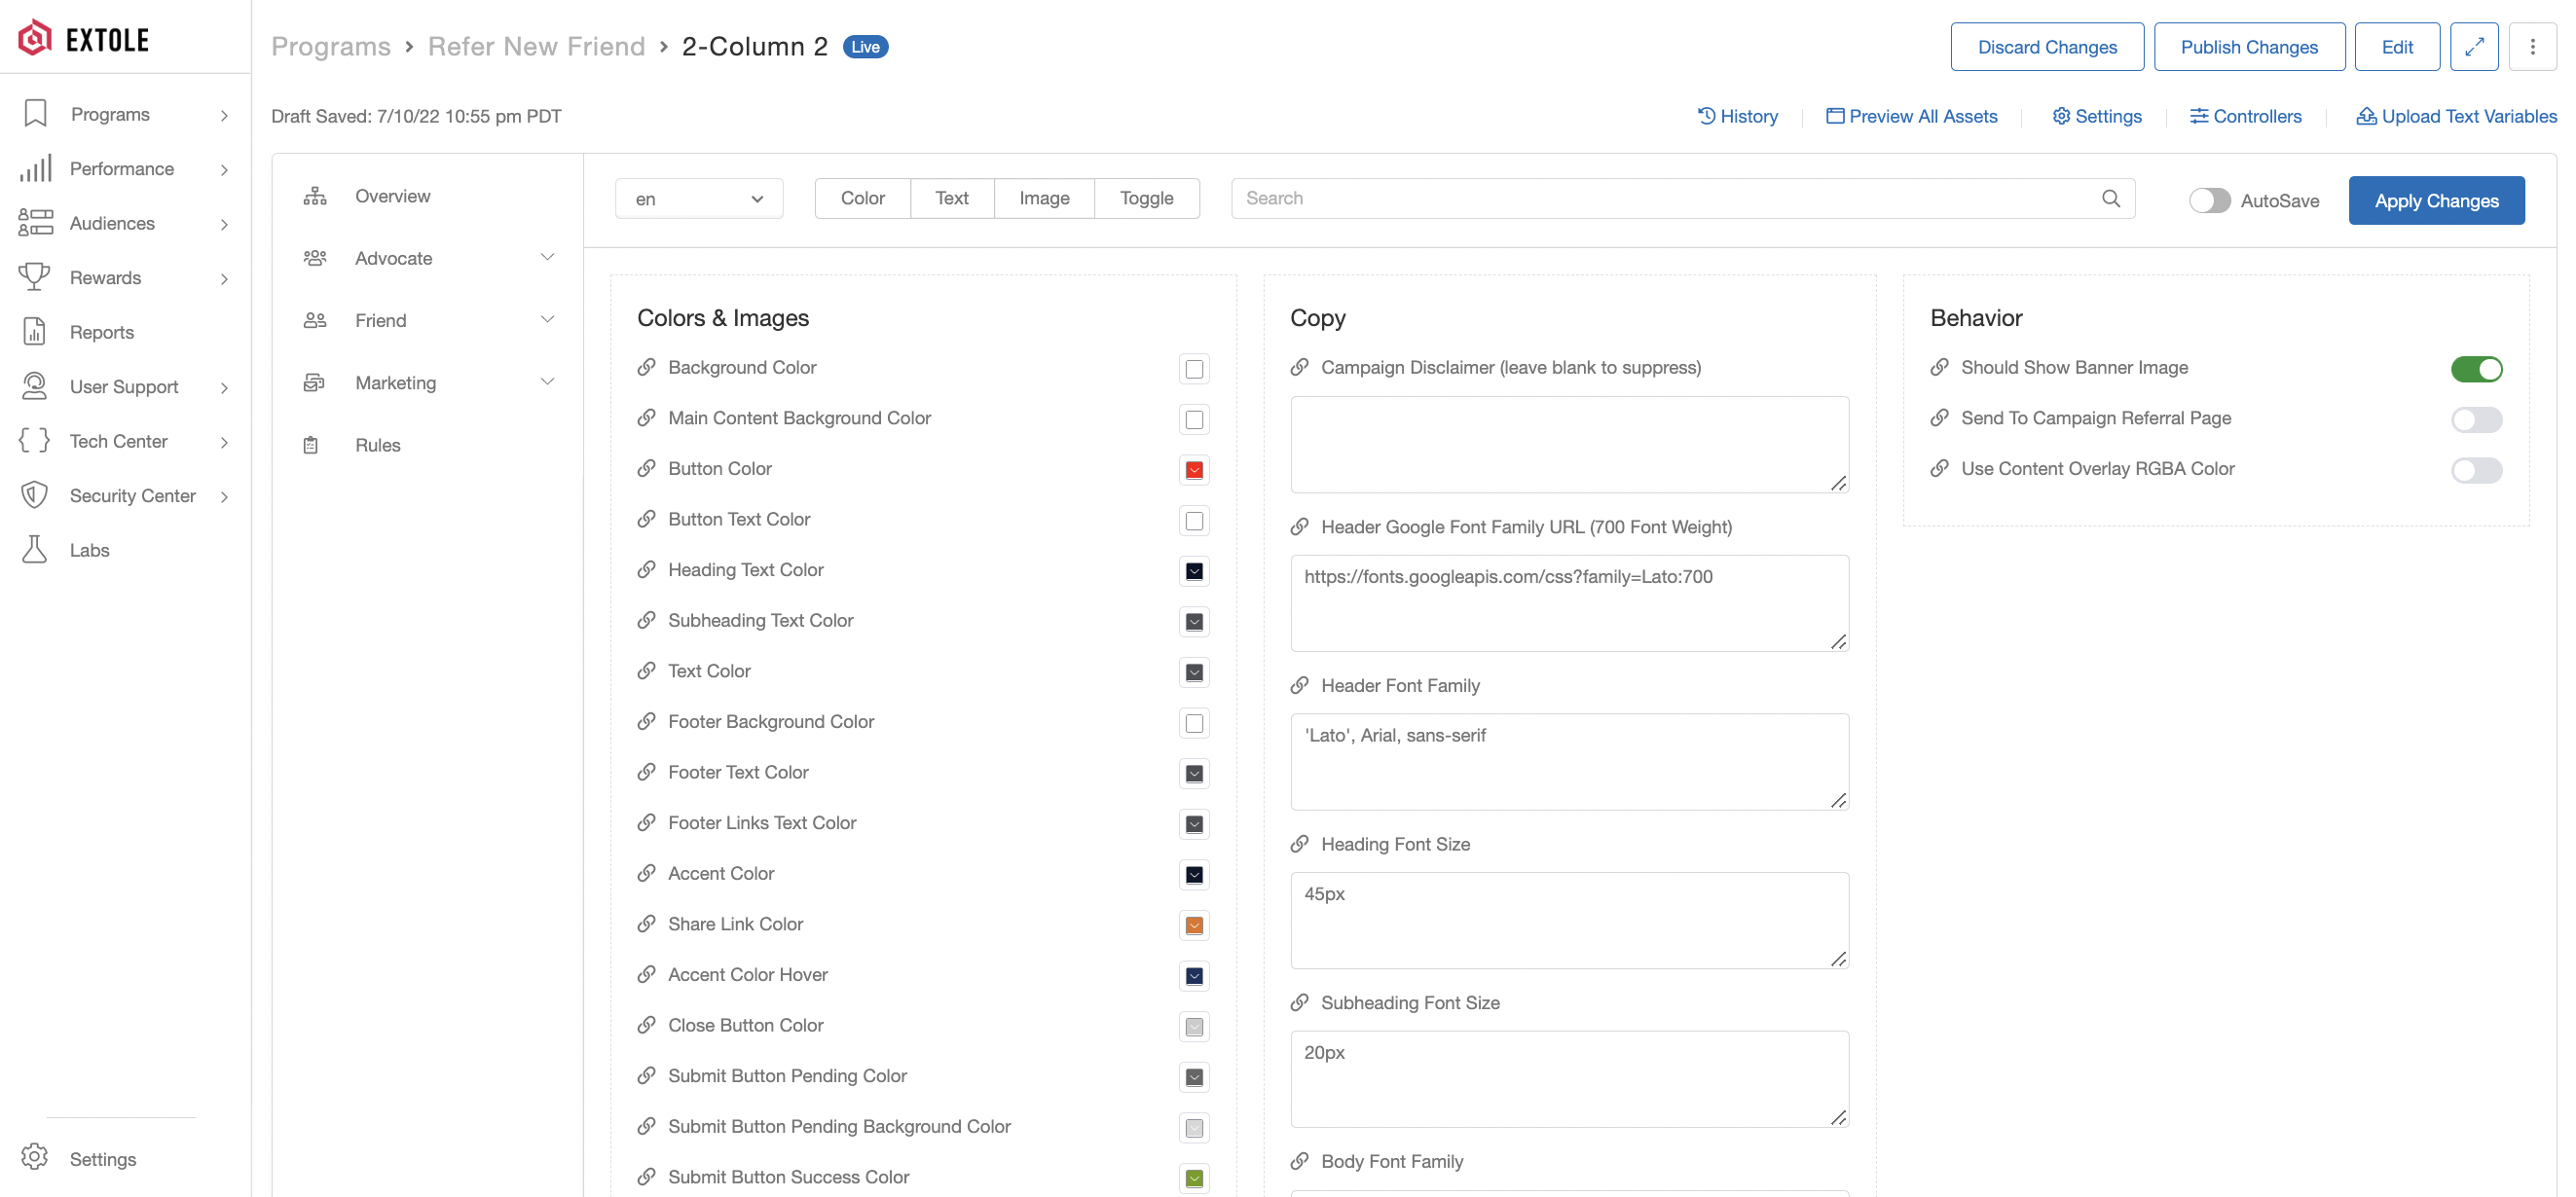
Task: Select the Color filter tab
Action: pyautogui.click(x=862, y=198)
